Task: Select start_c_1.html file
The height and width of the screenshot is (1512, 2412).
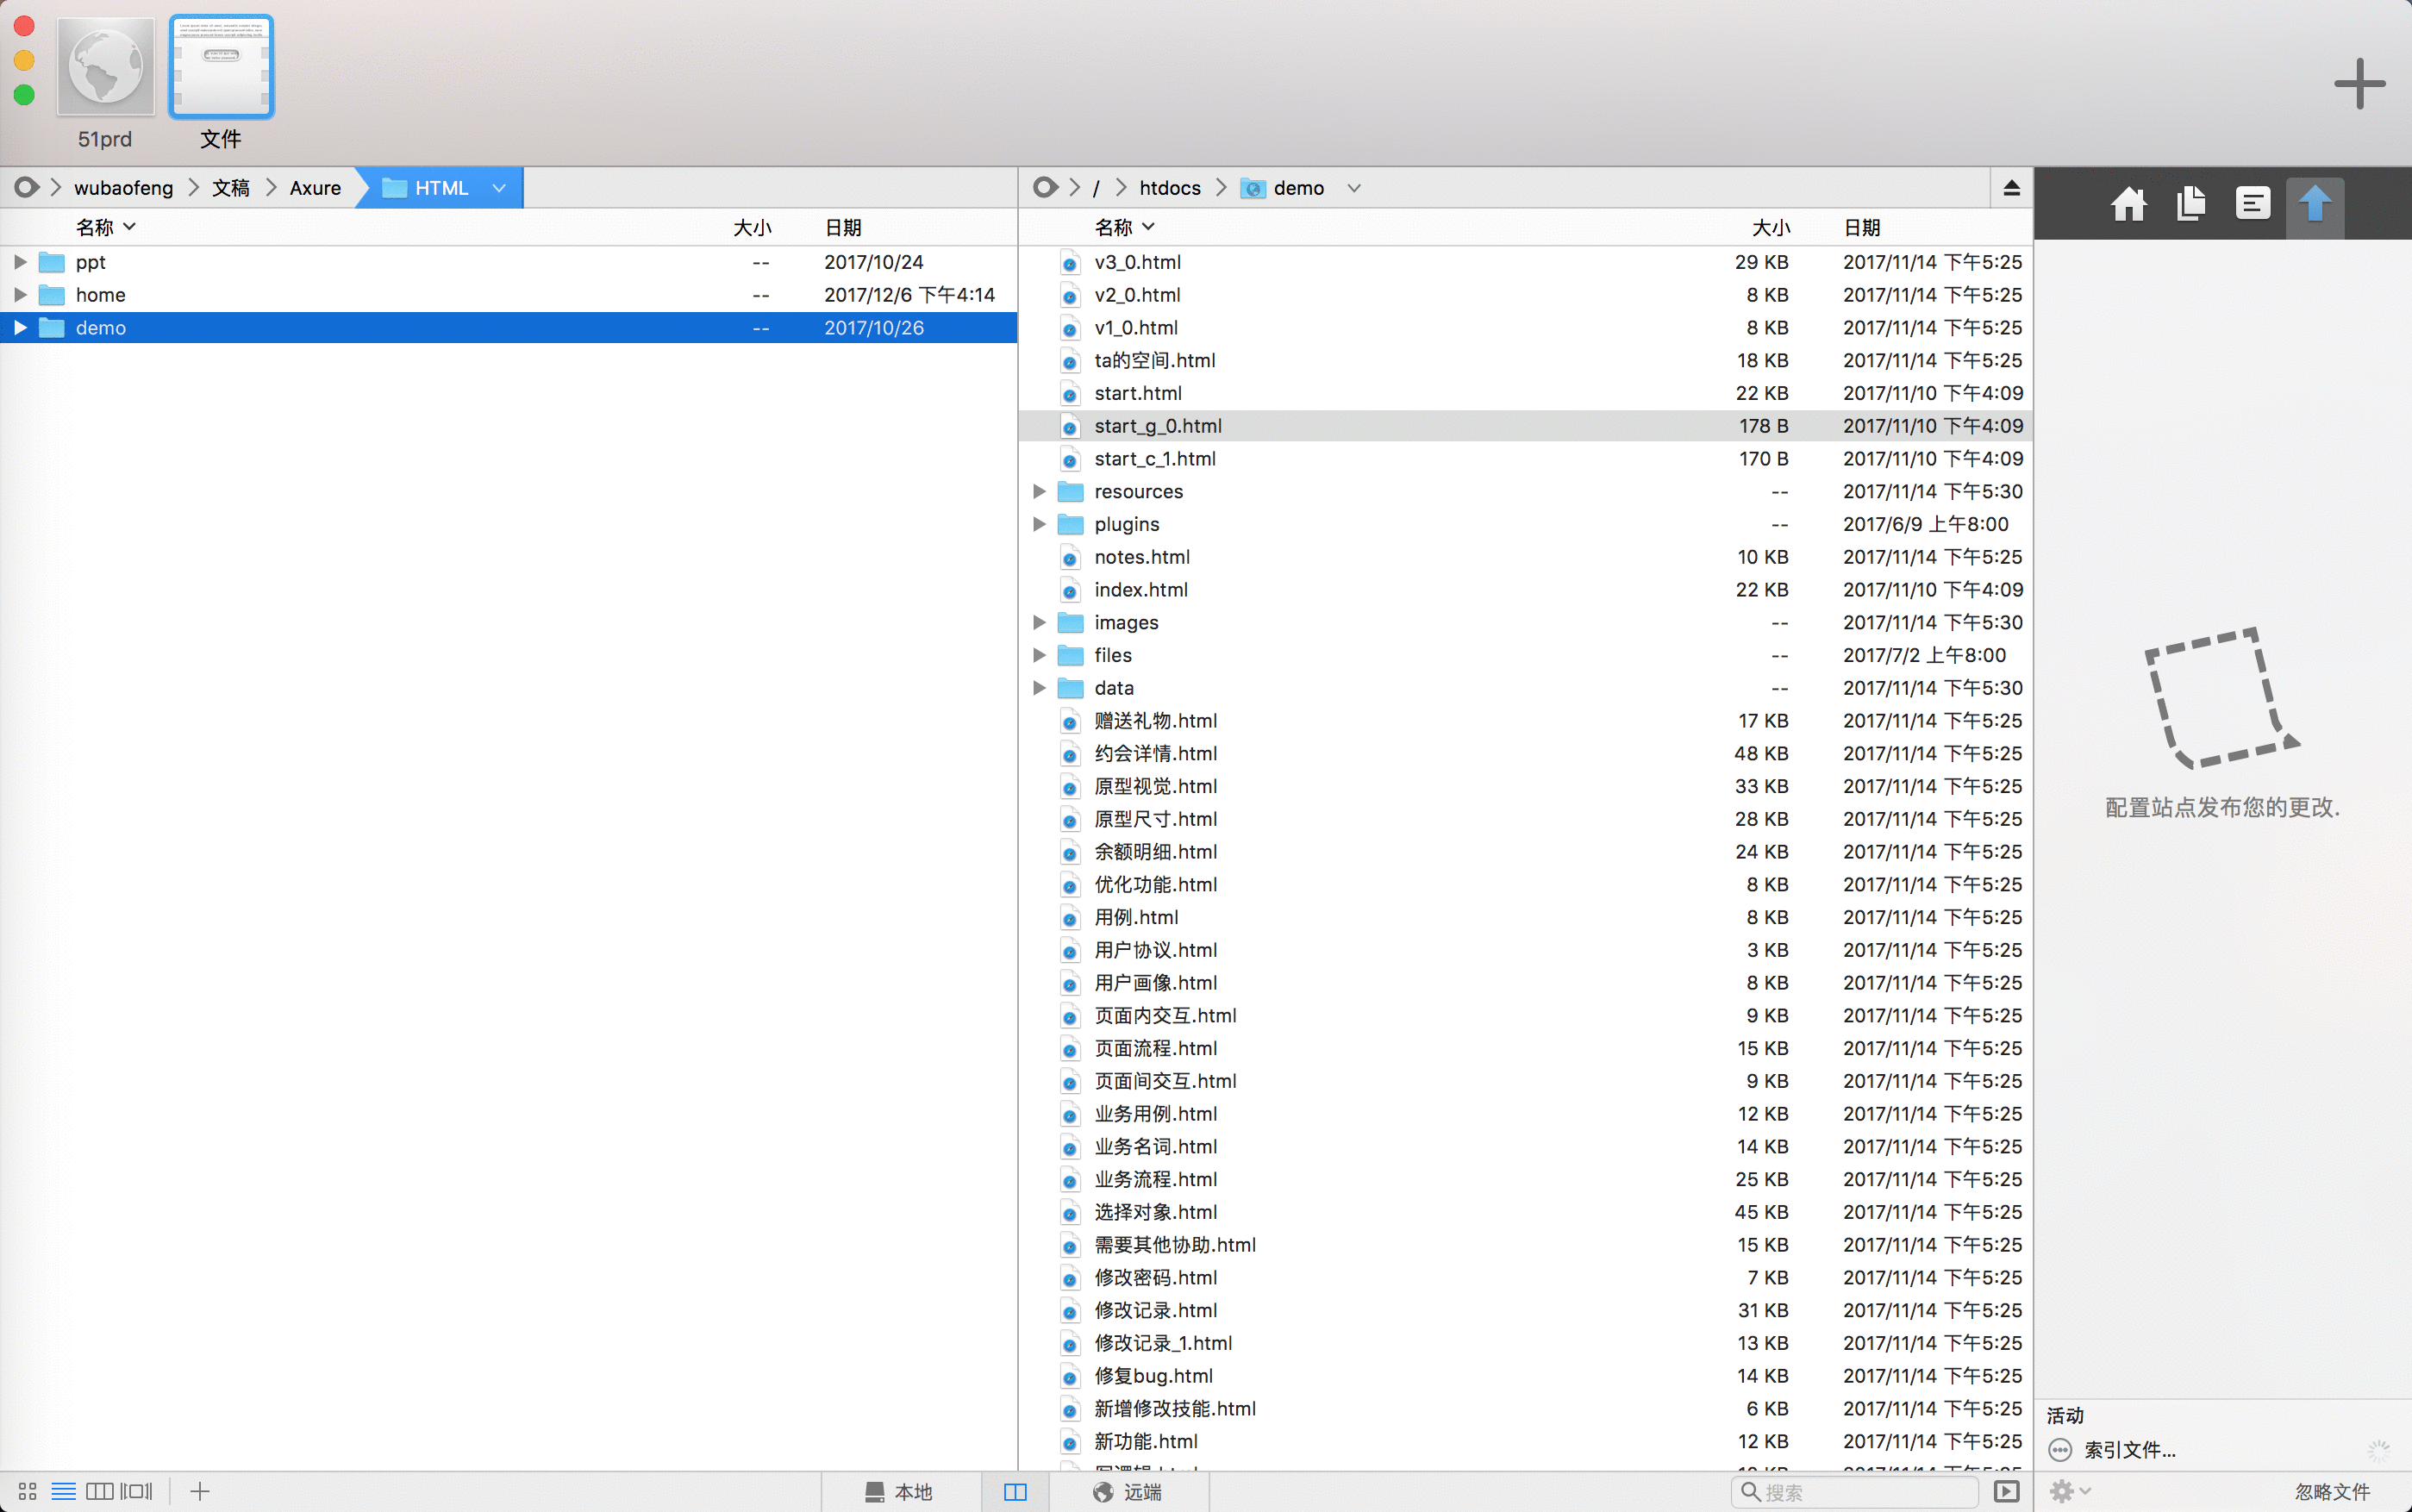Action: coord(1525,459)
